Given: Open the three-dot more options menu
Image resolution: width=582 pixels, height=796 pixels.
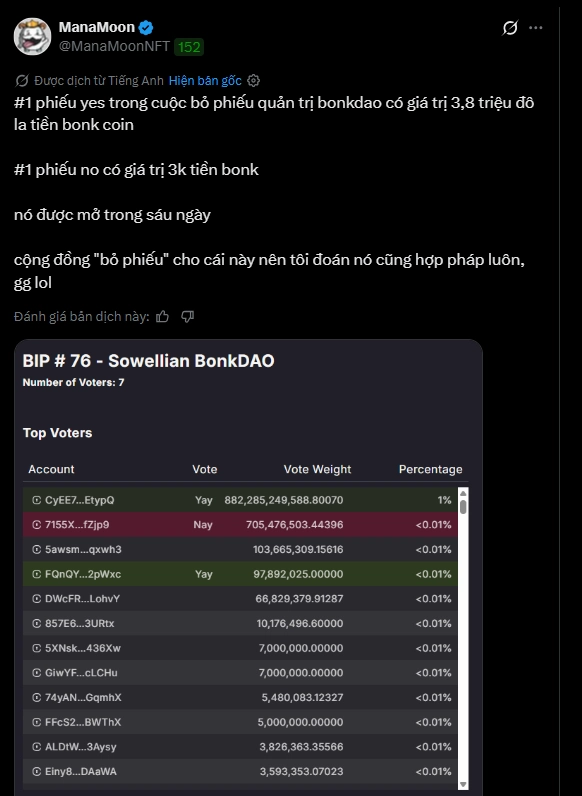Looking at the screenshot, I should click(535, 28).
